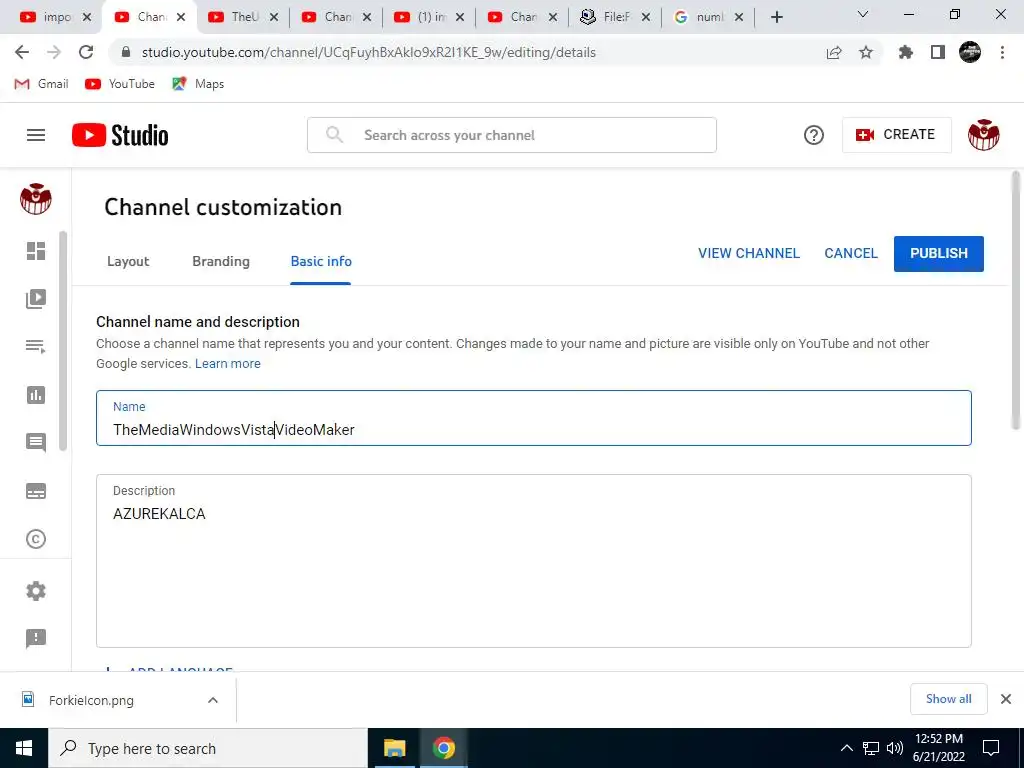1024x768 pixels.
Task: Open Content videos in the sidebar
Action: pyautogui.click(x=36, y=299)
